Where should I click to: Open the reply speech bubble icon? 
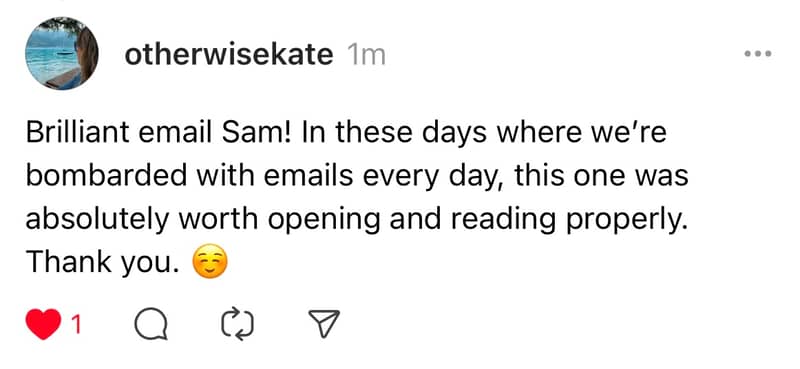click(151, 325)
